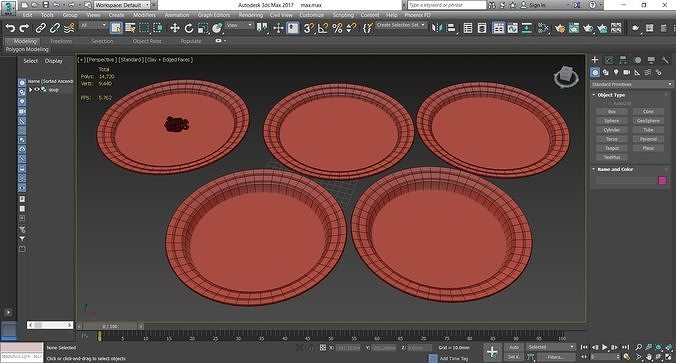Open Select by Name dialog icon
This screenshot has width=676, height=363.
[x=130, y=28]
